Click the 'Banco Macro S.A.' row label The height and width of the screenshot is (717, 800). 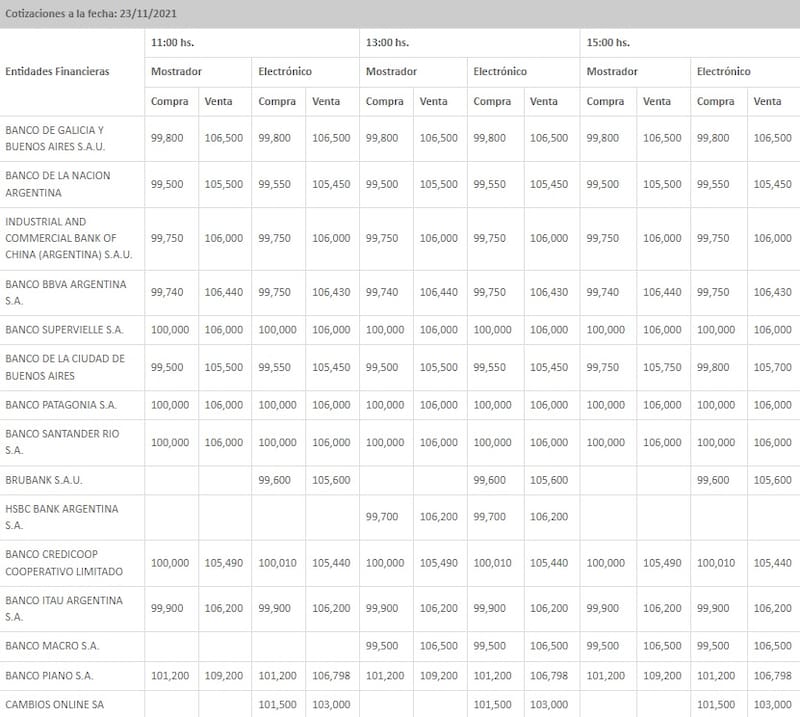click(52, 646)
